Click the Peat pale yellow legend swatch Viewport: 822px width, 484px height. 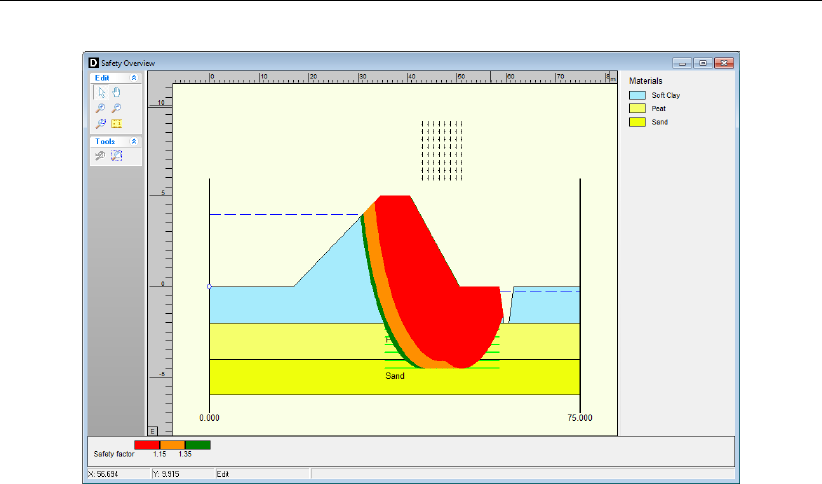(x=637, y=109)
